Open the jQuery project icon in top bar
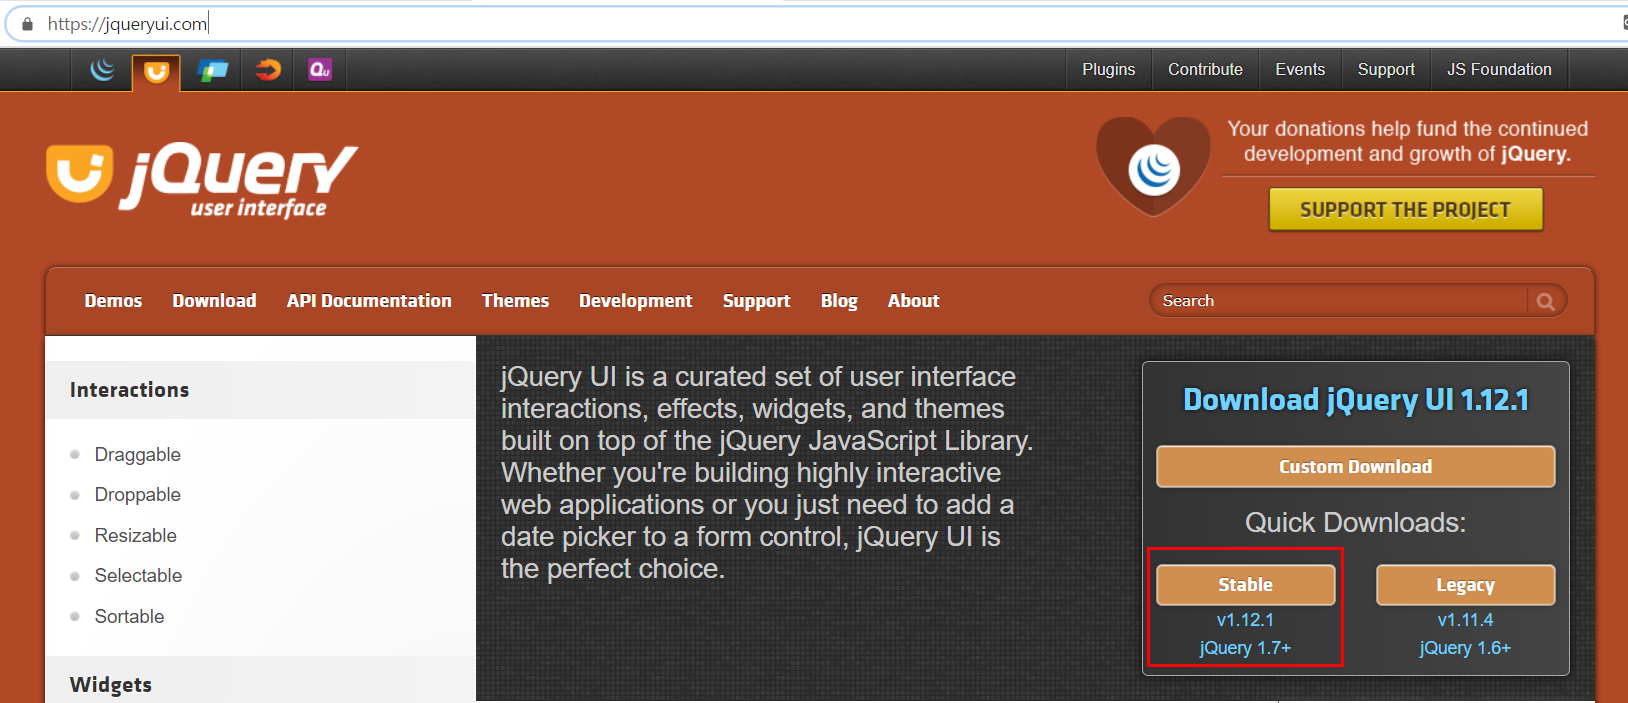Screen dimensions: 1628x703 103,70
